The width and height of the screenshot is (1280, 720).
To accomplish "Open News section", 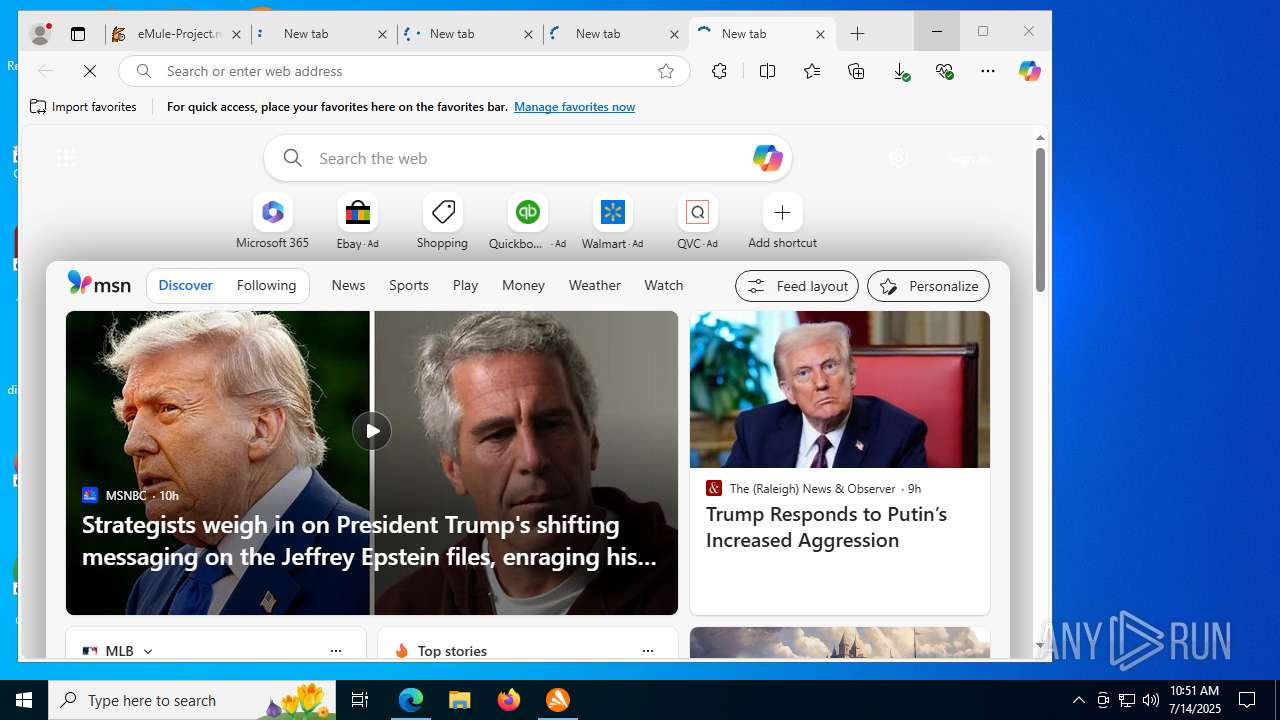I will [348, 285].
